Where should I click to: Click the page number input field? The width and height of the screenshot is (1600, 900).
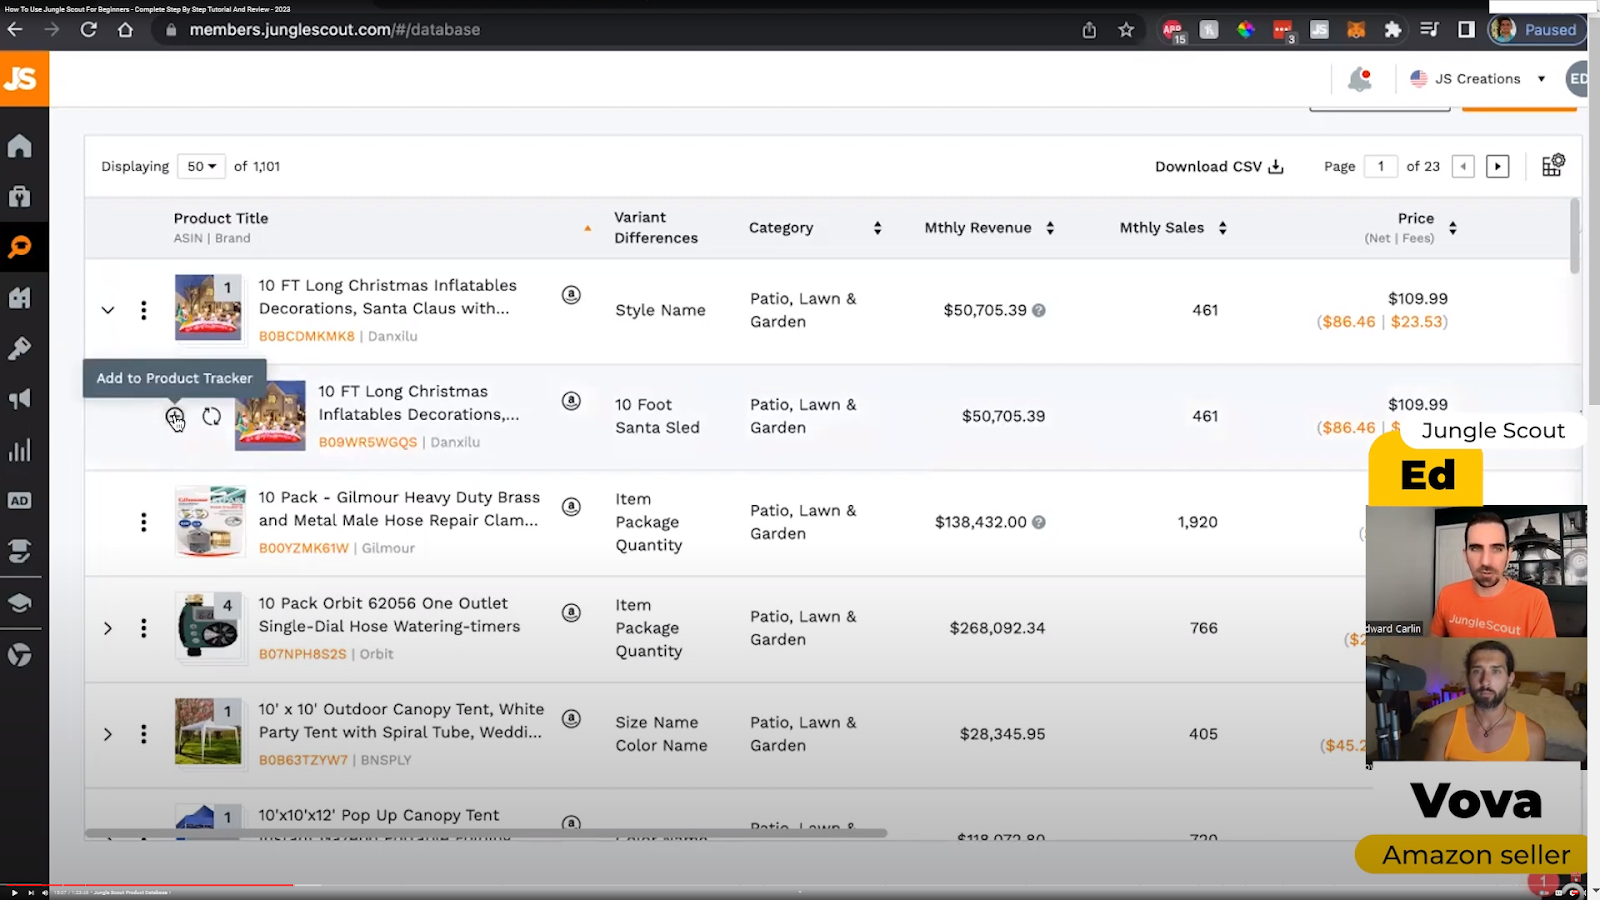click(x=1381, y=166)
